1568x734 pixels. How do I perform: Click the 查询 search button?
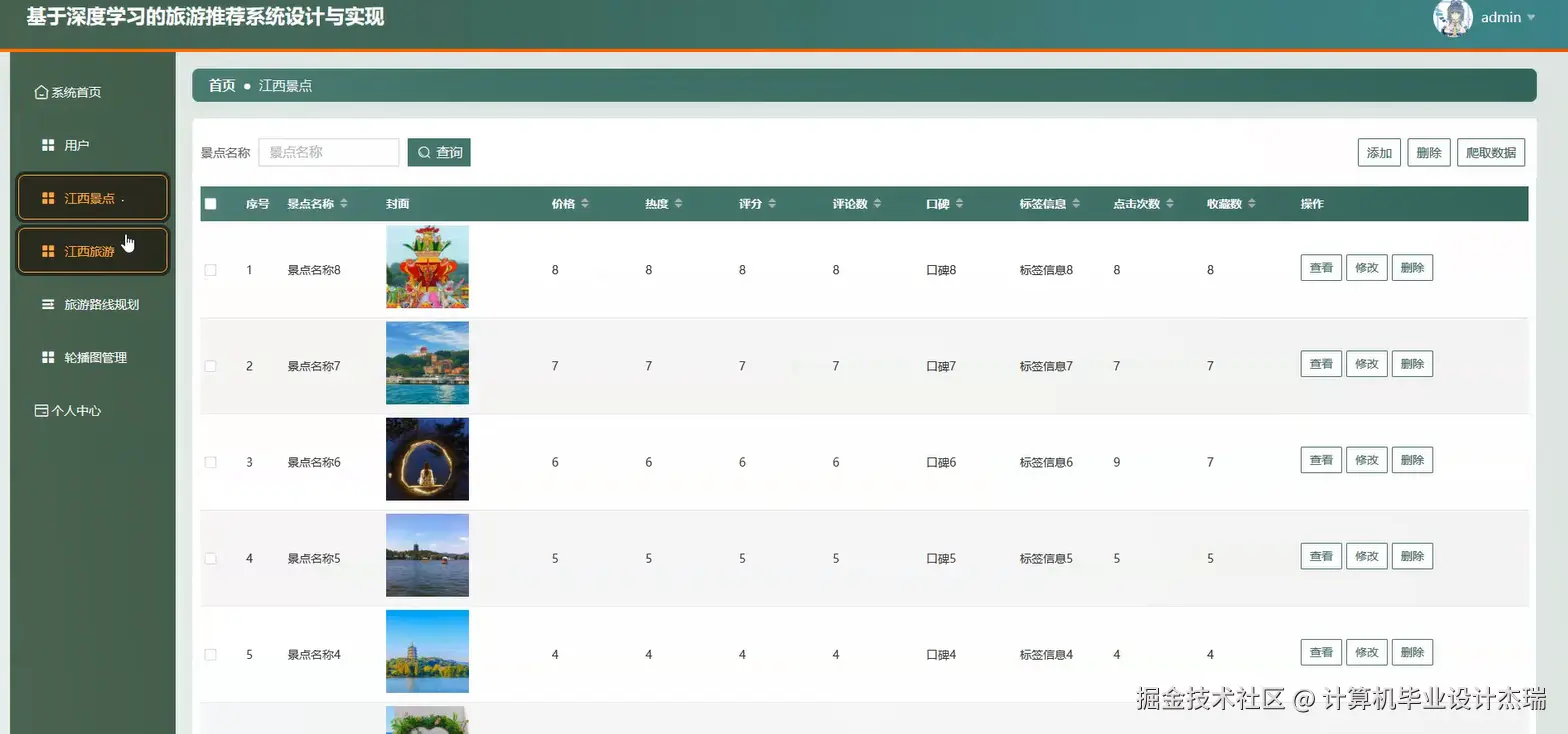pyautogui.click(x=439, y=152)
